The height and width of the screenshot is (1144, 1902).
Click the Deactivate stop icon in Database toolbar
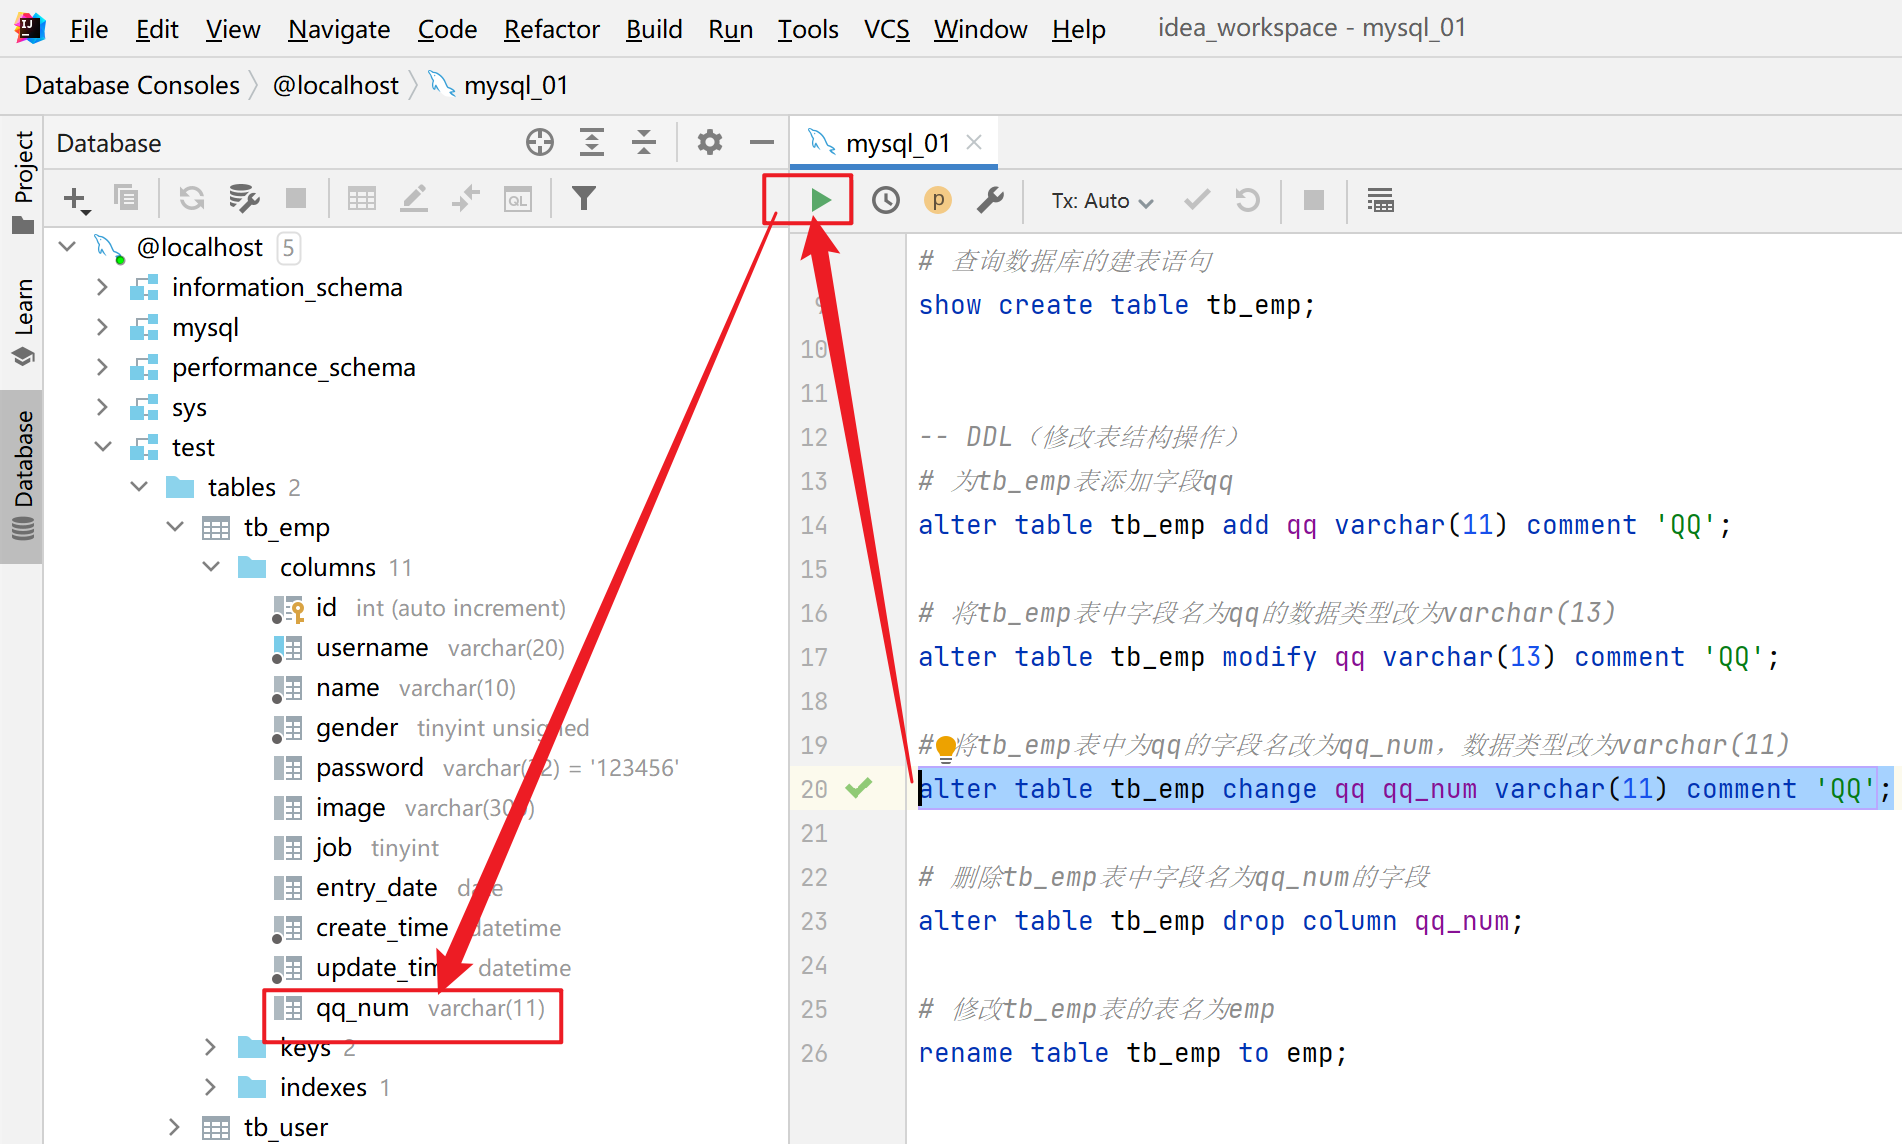coord(296,198)
